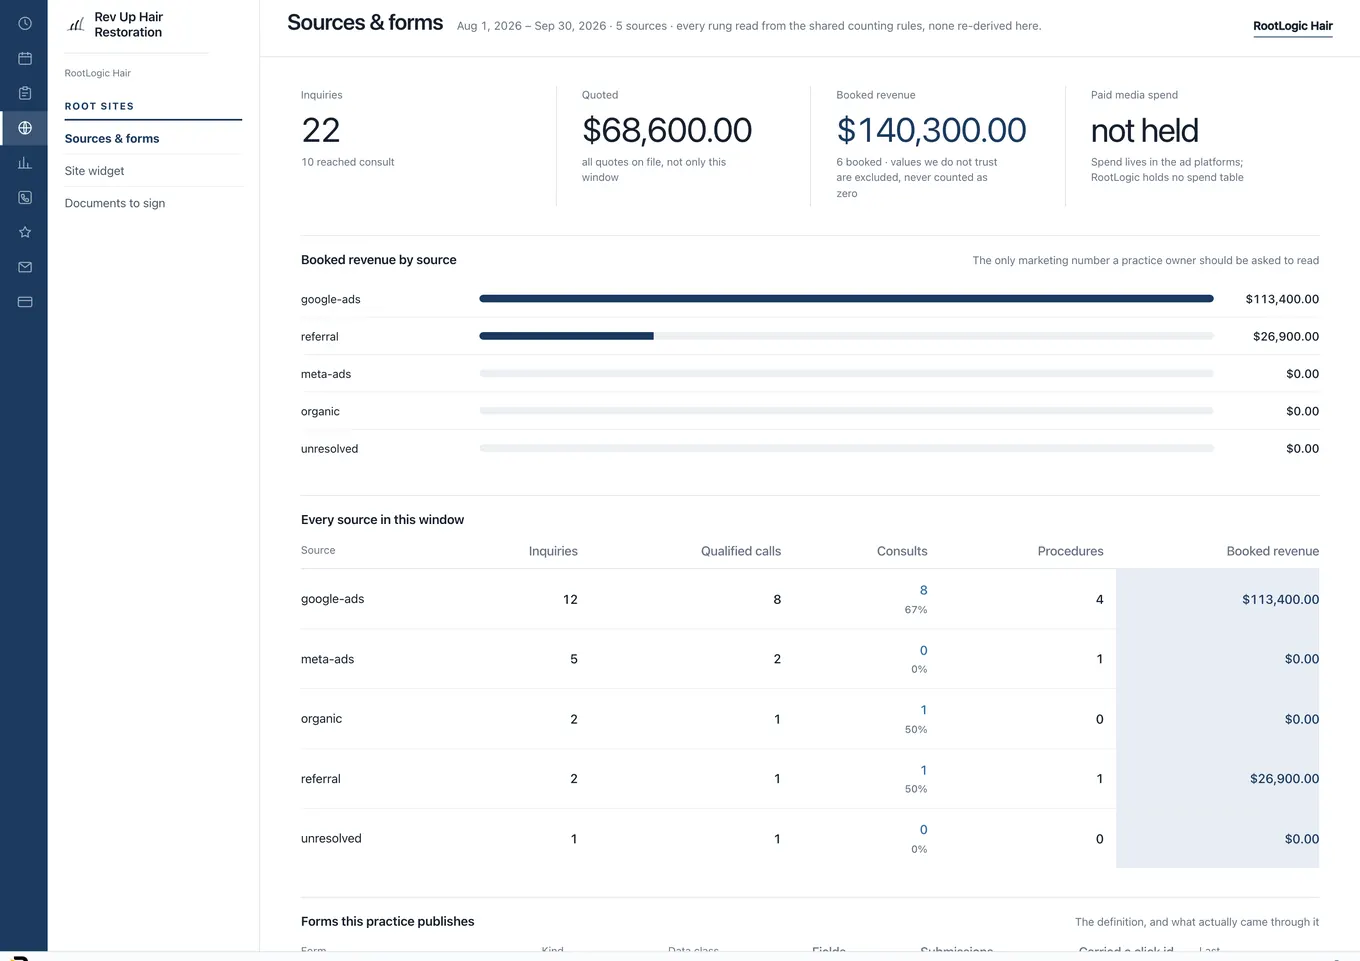The height and width of the screenshot is (961, 1360).
Task: Click the 'Forms this practice publishes' heading
Action: coord(388,922)
